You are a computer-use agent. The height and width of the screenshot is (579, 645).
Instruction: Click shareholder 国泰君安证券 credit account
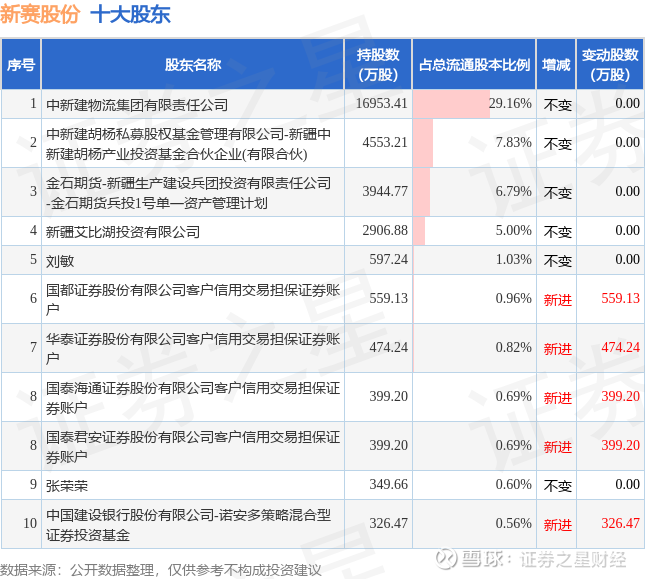point(193,447)
